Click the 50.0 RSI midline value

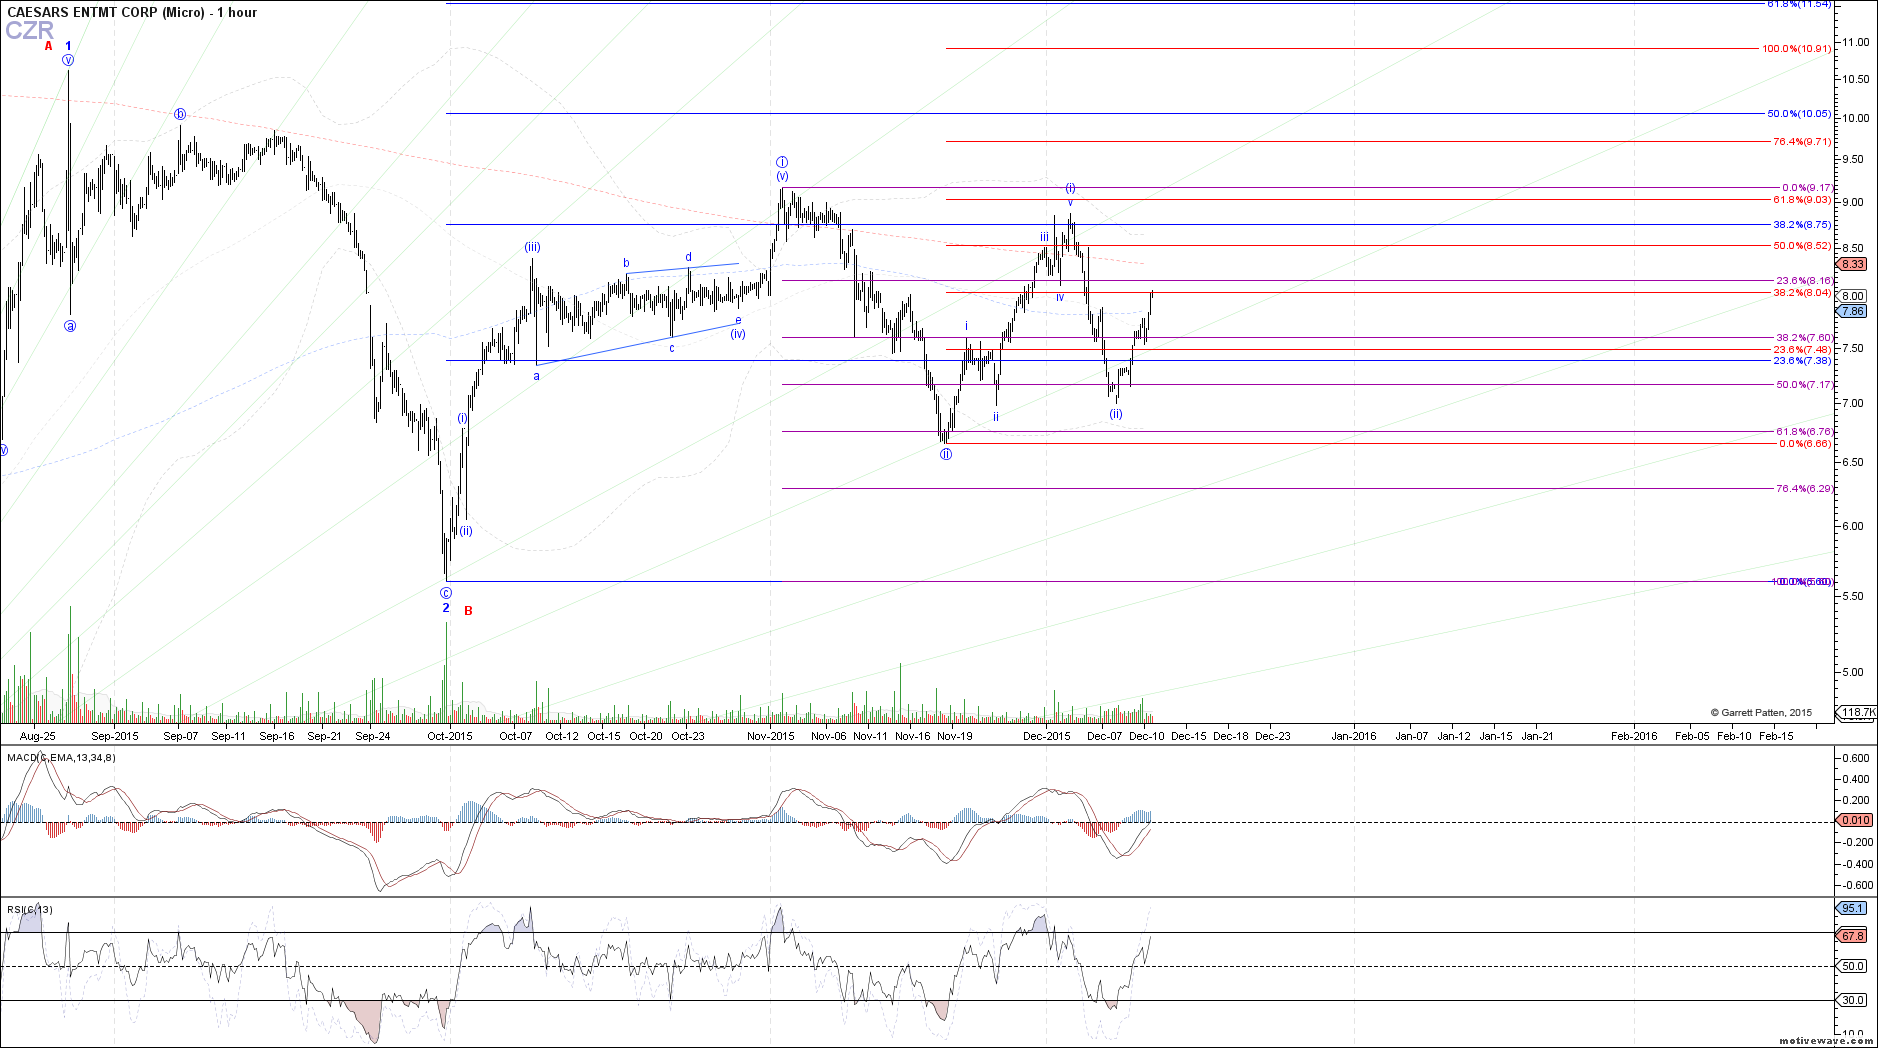(1854, 966)
